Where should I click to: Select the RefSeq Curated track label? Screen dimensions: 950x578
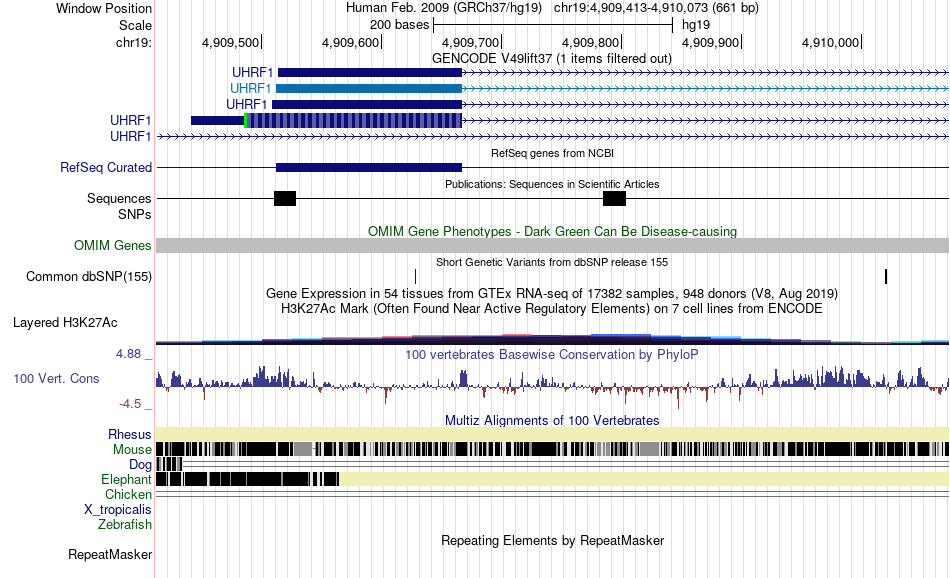click(106, 167)
